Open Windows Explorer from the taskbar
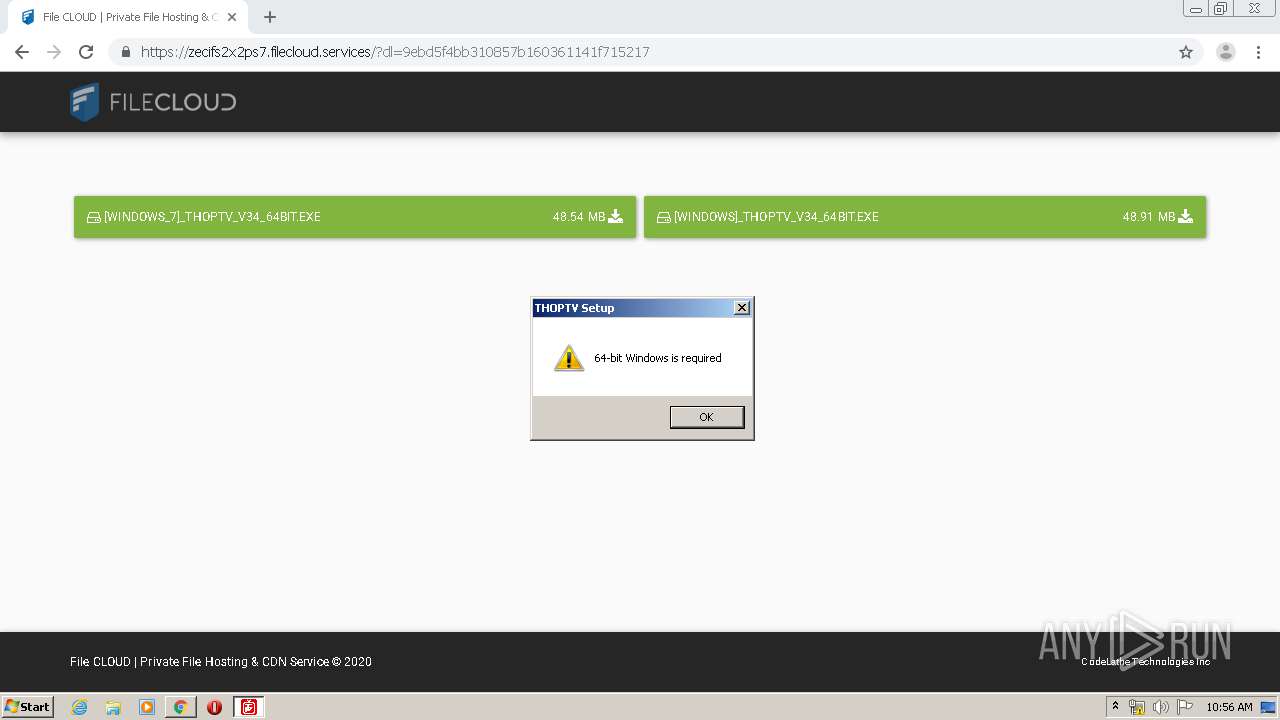The width and height of the screenshot is (1280, 720). [x=113, y=707]
